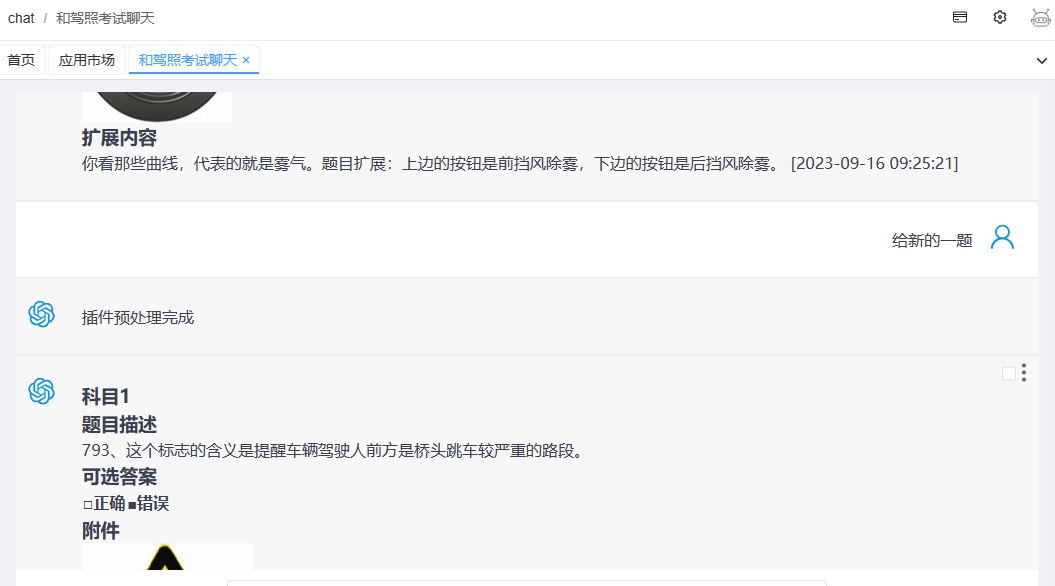Viewport: 1055px width, 586px height.
Task: Select the 正确 answer option
Action: 103,504
